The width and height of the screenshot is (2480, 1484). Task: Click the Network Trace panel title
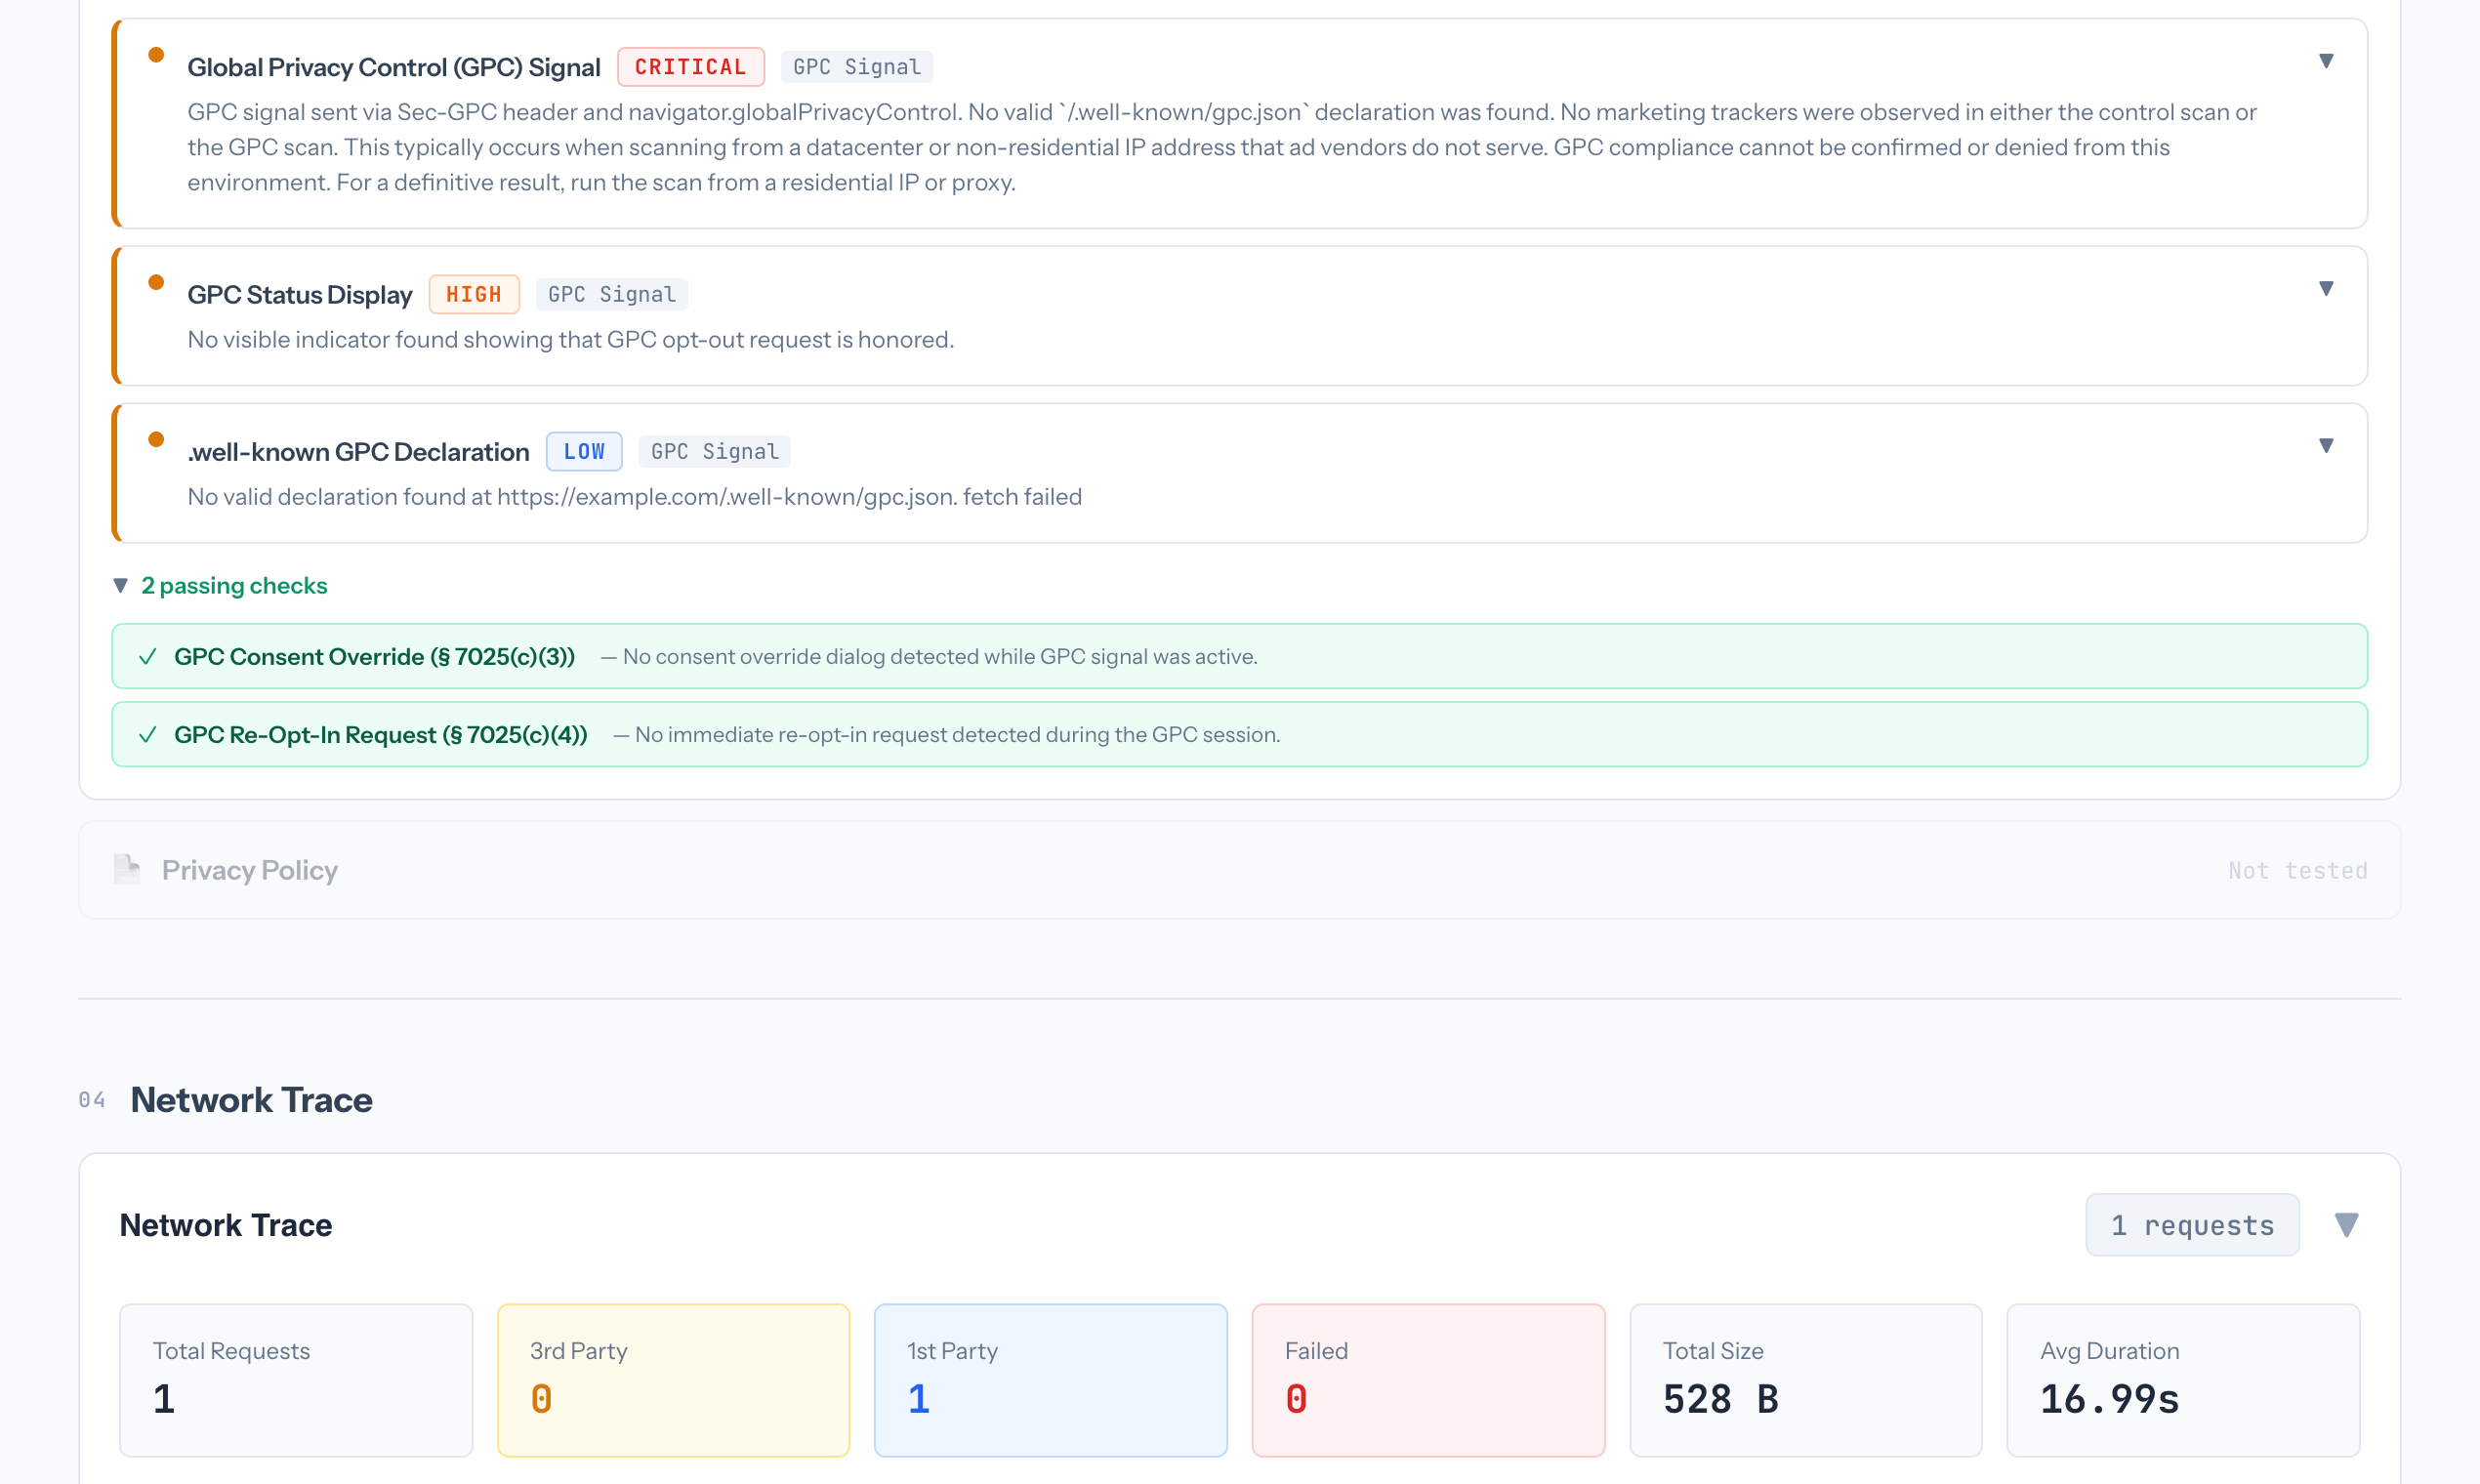226,1225
